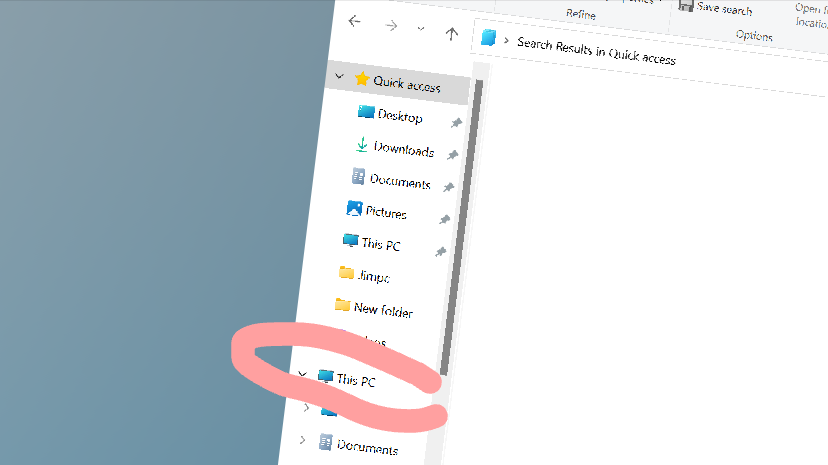
Task: Select the root This PC tree node
Action: point(356,380)
